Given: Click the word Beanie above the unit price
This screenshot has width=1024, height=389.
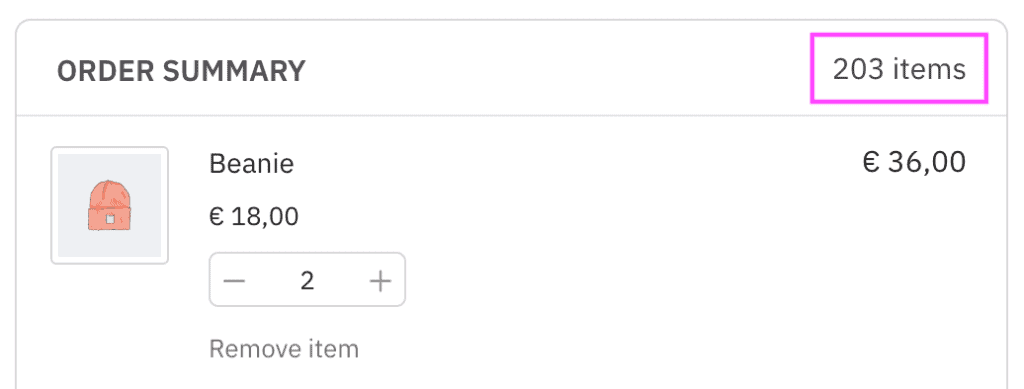Looking at the screenshot, I should pyautogui.click(x=251, y=163).
